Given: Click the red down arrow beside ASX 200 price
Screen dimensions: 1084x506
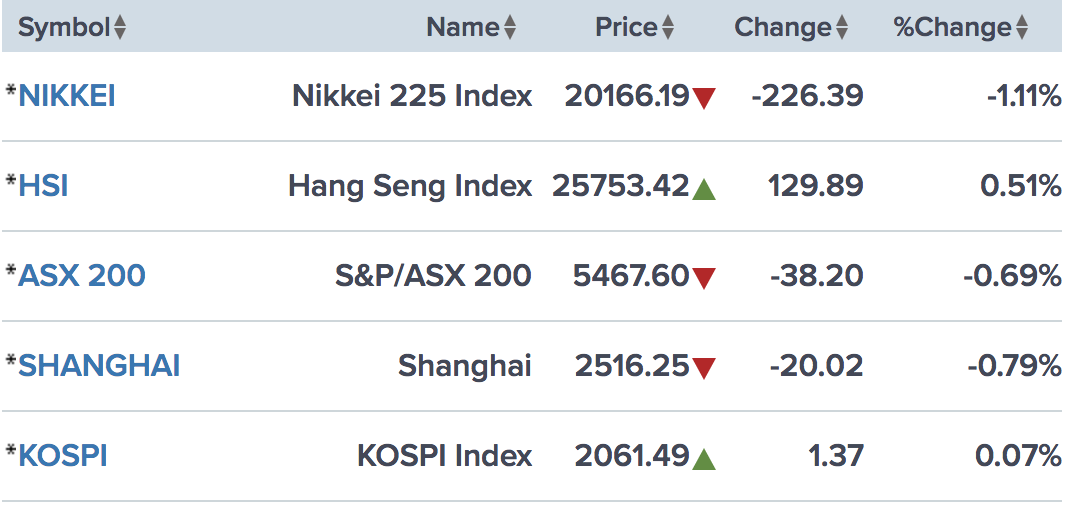Looking at the screenshot, I should (704, 278).
